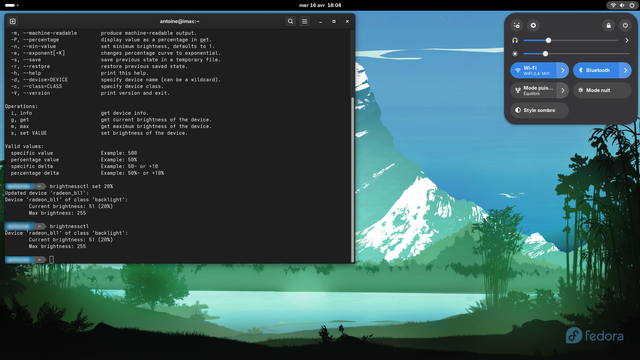Click 'brightnessctl set 20%' command

click(x=81, y=186)
